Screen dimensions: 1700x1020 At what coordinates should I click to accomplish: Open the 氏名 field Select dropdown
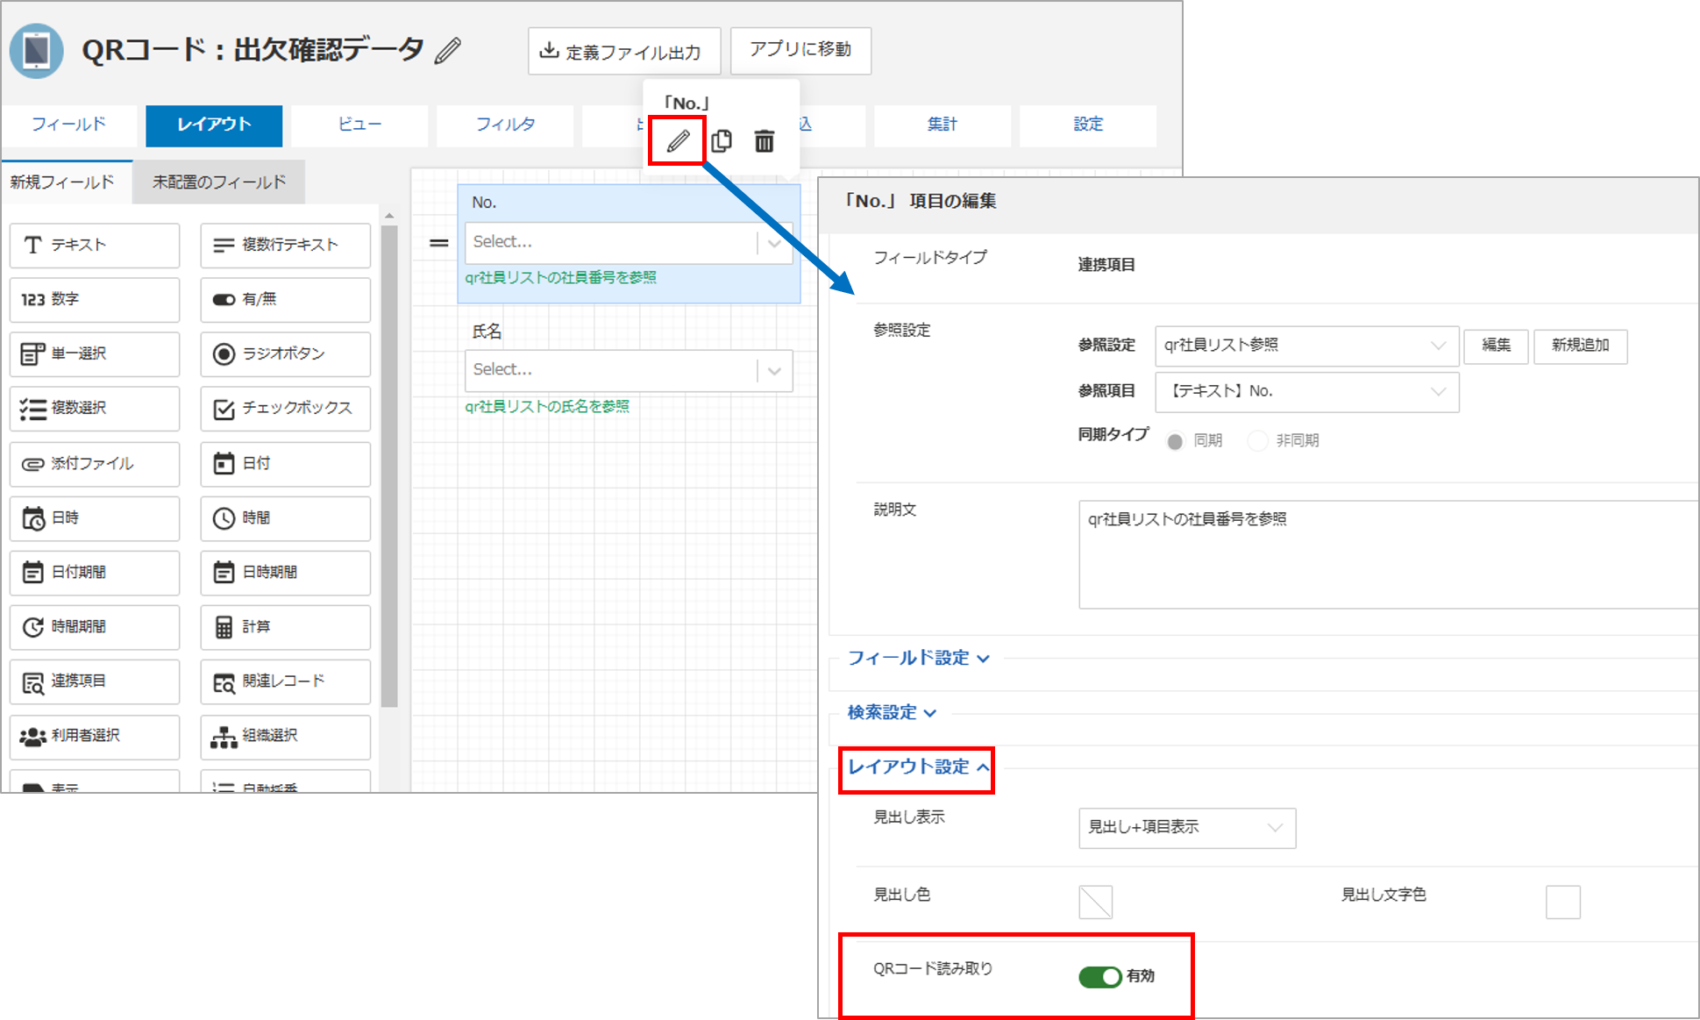(x=628, y=370)
